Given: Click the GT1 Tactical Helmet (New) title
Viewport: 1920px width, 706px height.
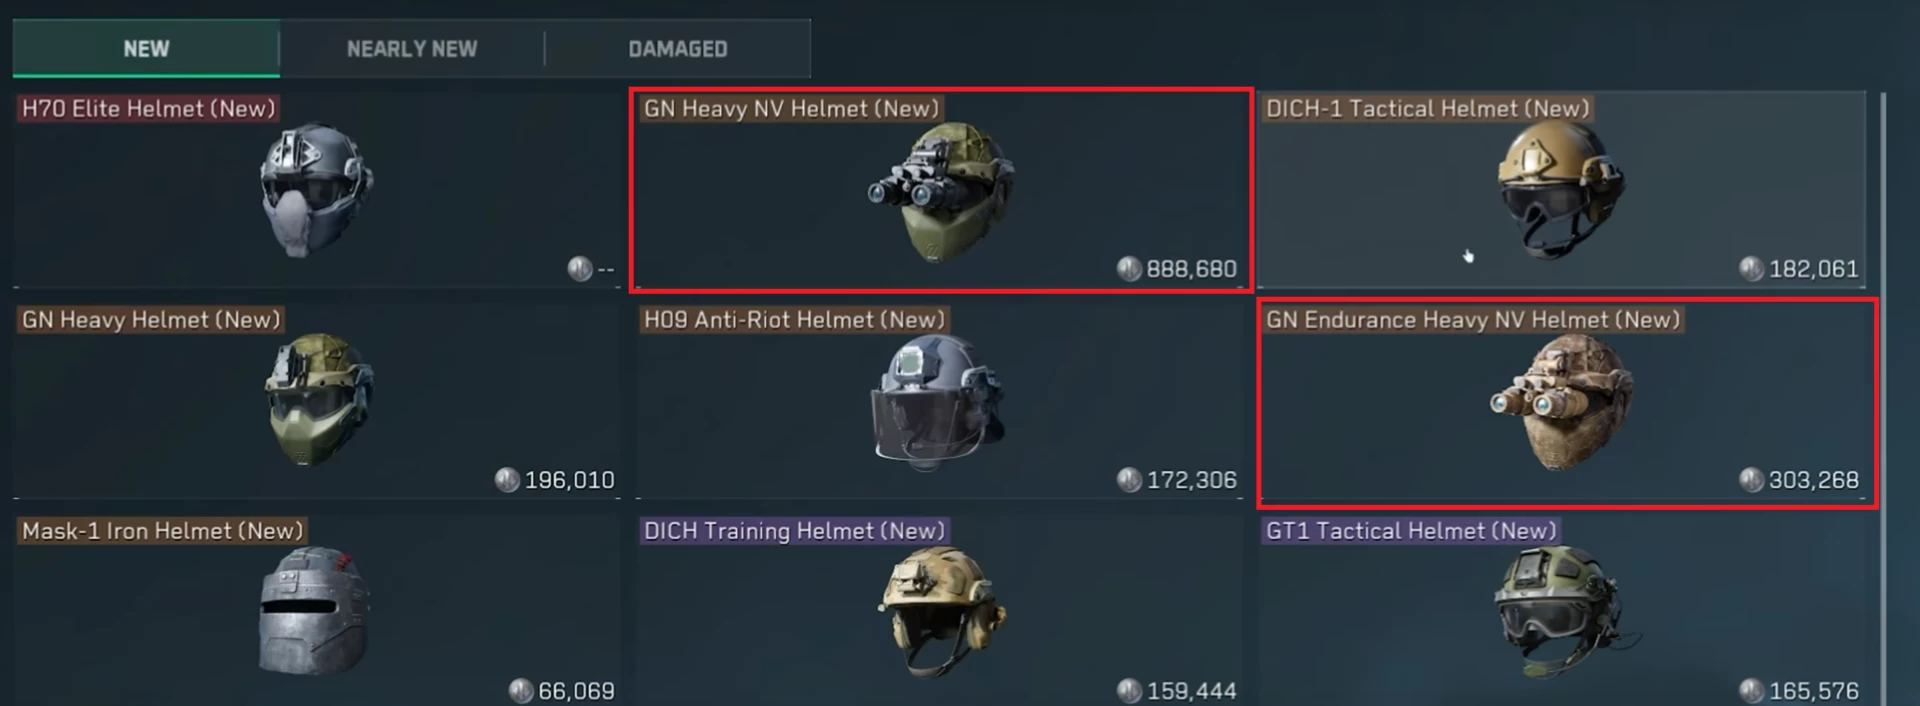Looking at the screenshot, I should pos(1411,531).
